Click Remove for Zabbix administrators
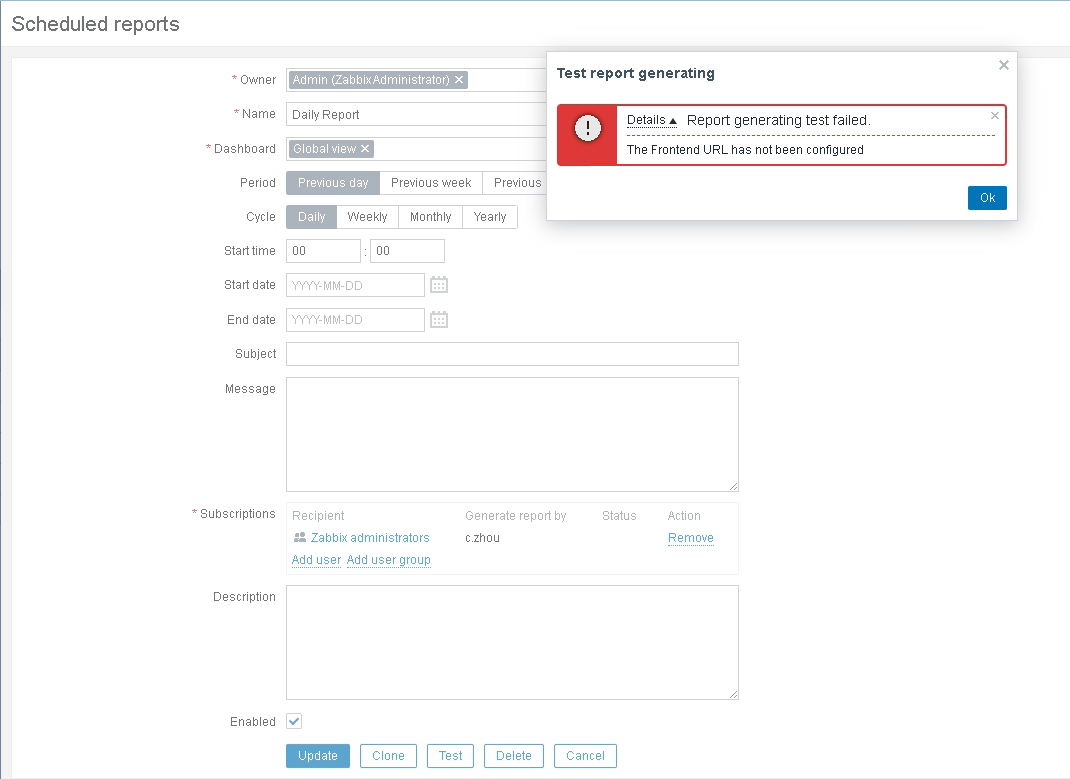1070x779 pixels. pyautogui.click(x=691, y=538)
